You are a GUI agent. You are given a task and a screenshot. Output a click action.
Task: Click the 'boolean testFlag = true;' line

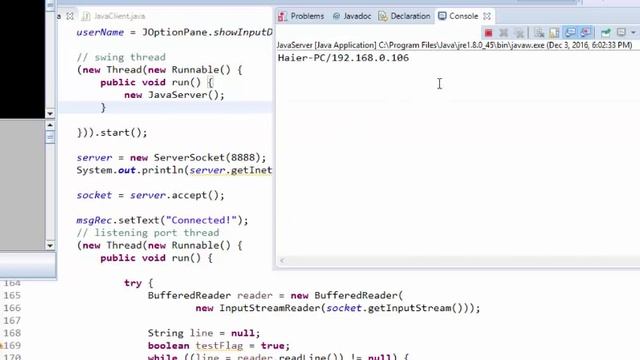pos(219,346)
